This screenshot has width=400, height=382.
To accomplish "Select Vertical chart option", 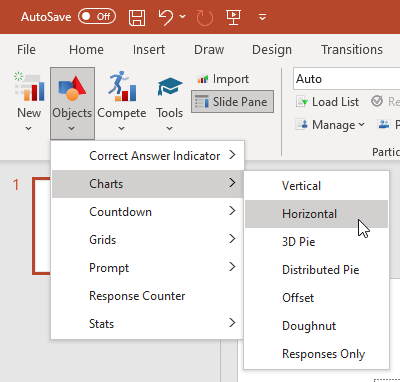I will point(316,186).
